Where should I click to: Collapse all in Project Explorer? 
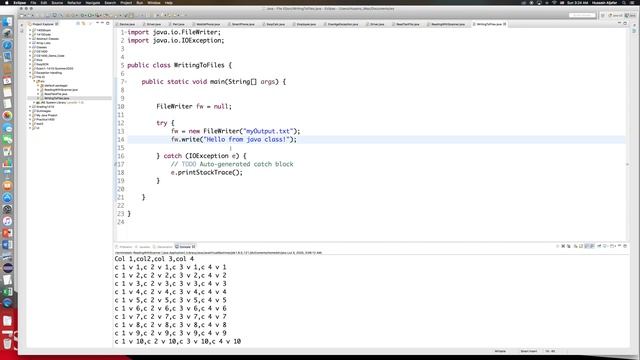click(78, 24)
